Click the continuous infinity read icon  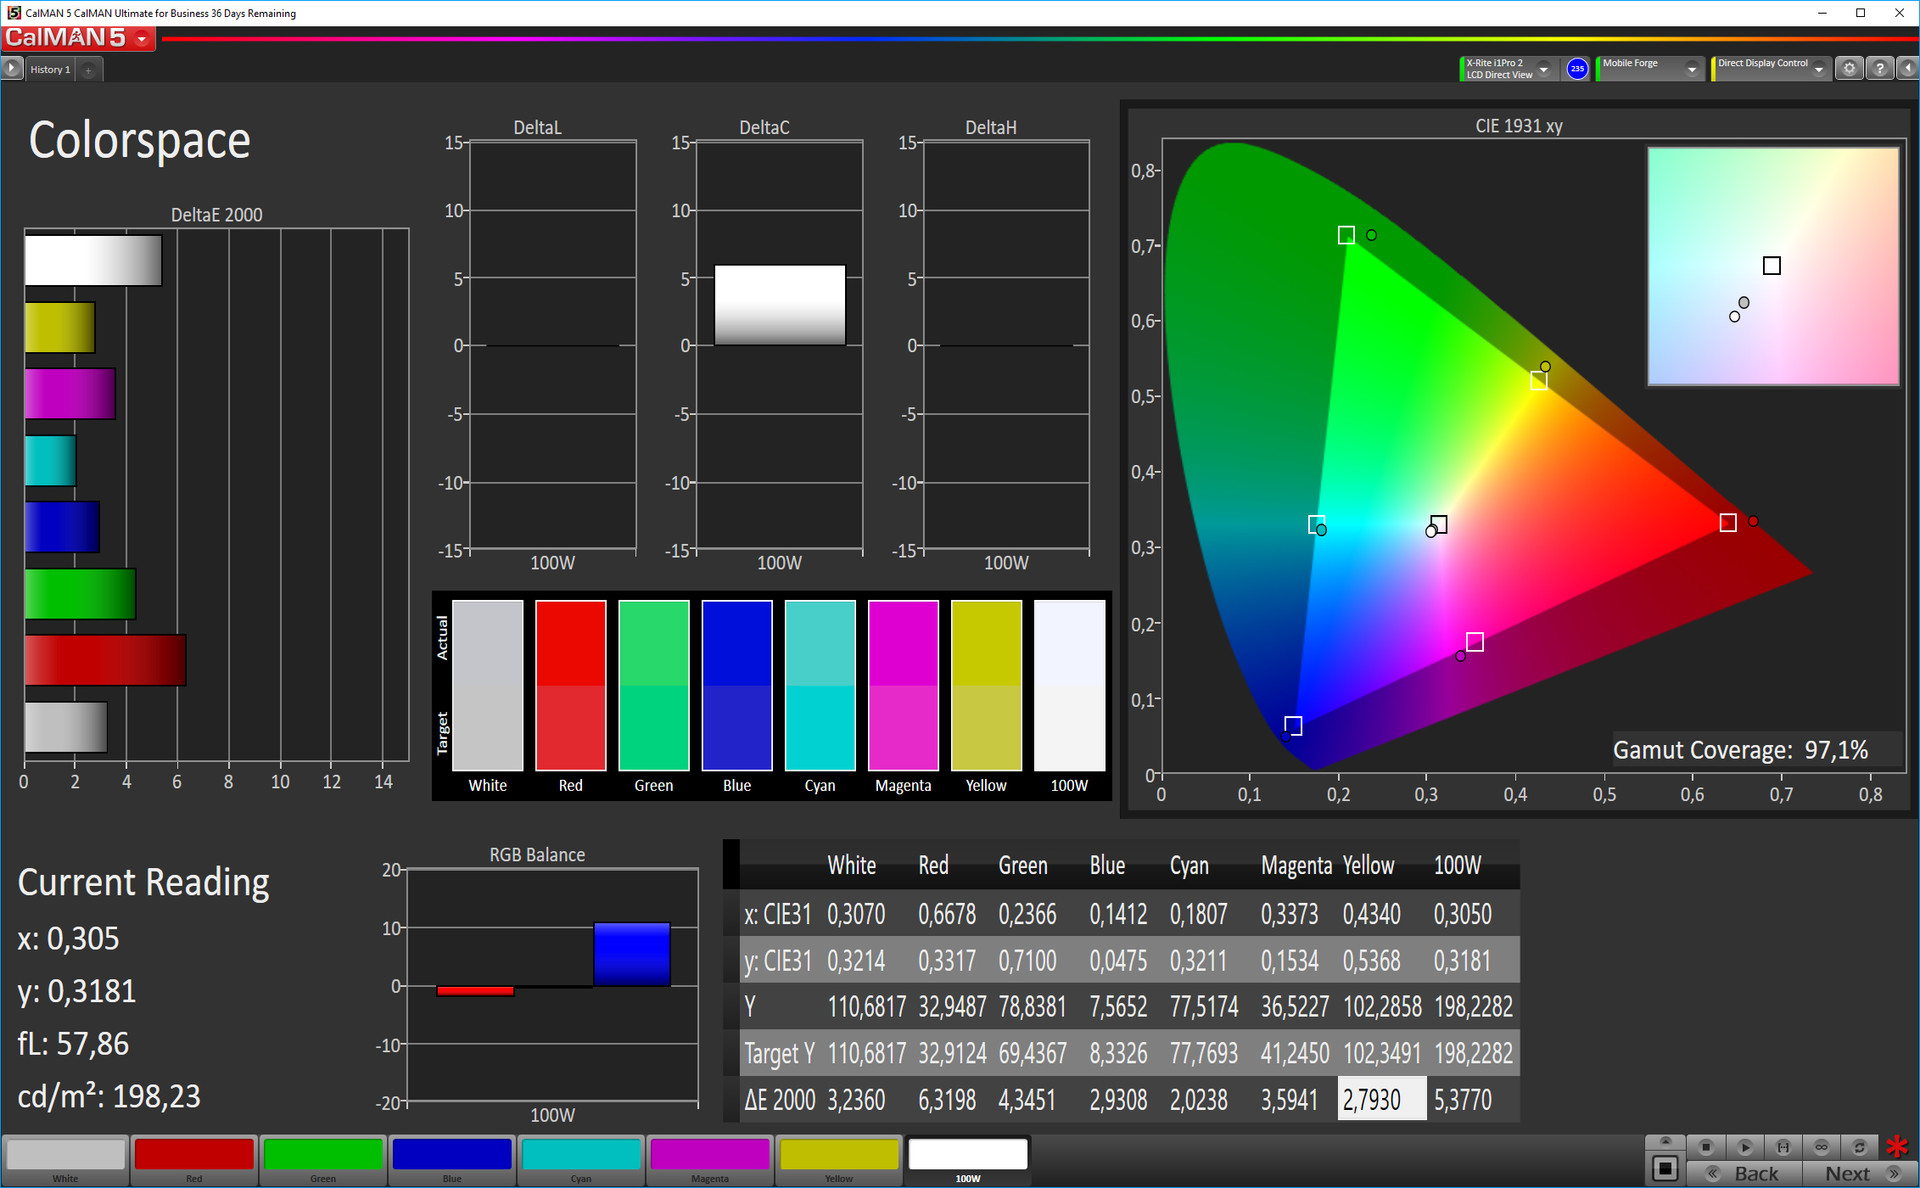tap(1821, 1147)
